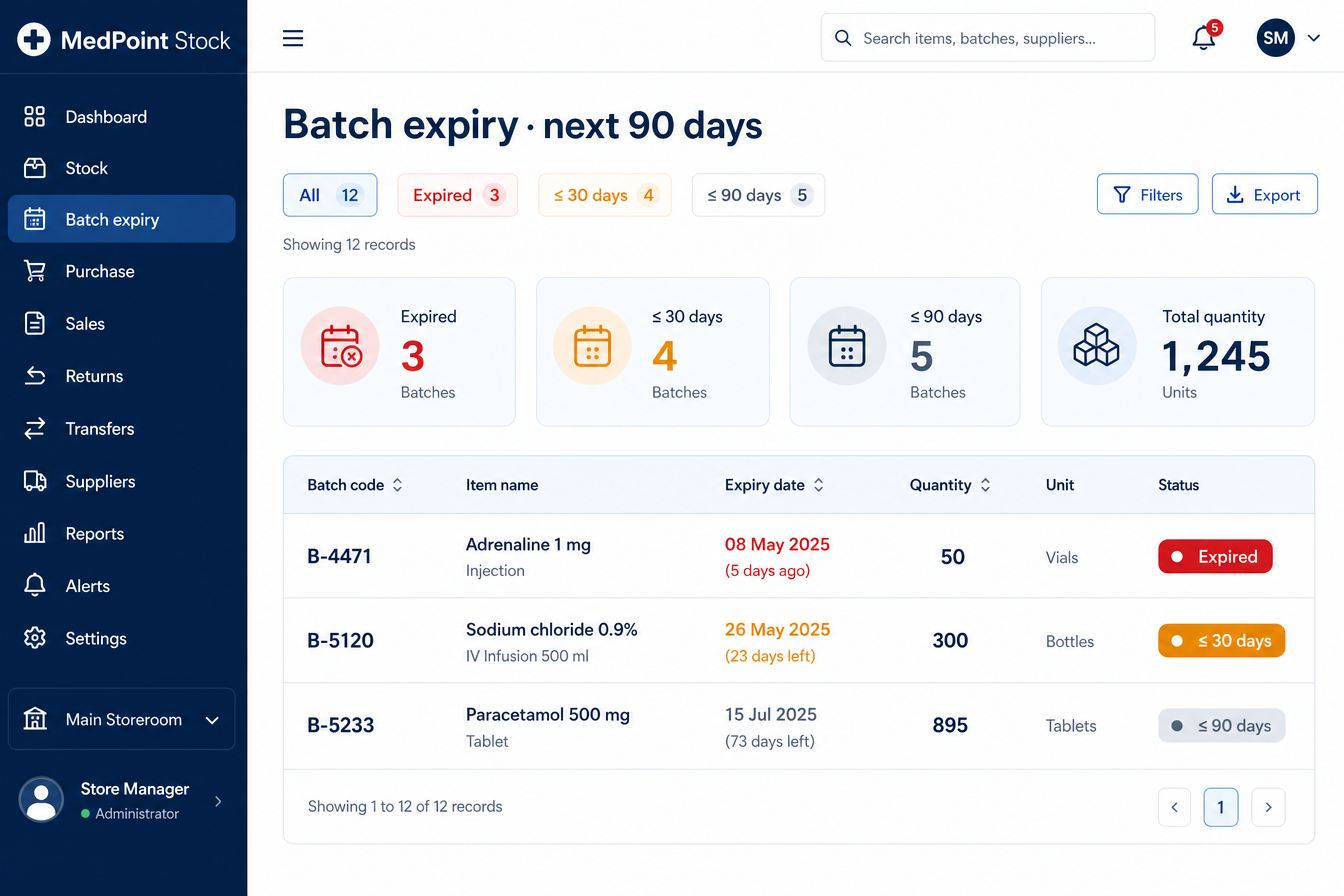Open Dashboard from the sidebar

tap(122, 117)
